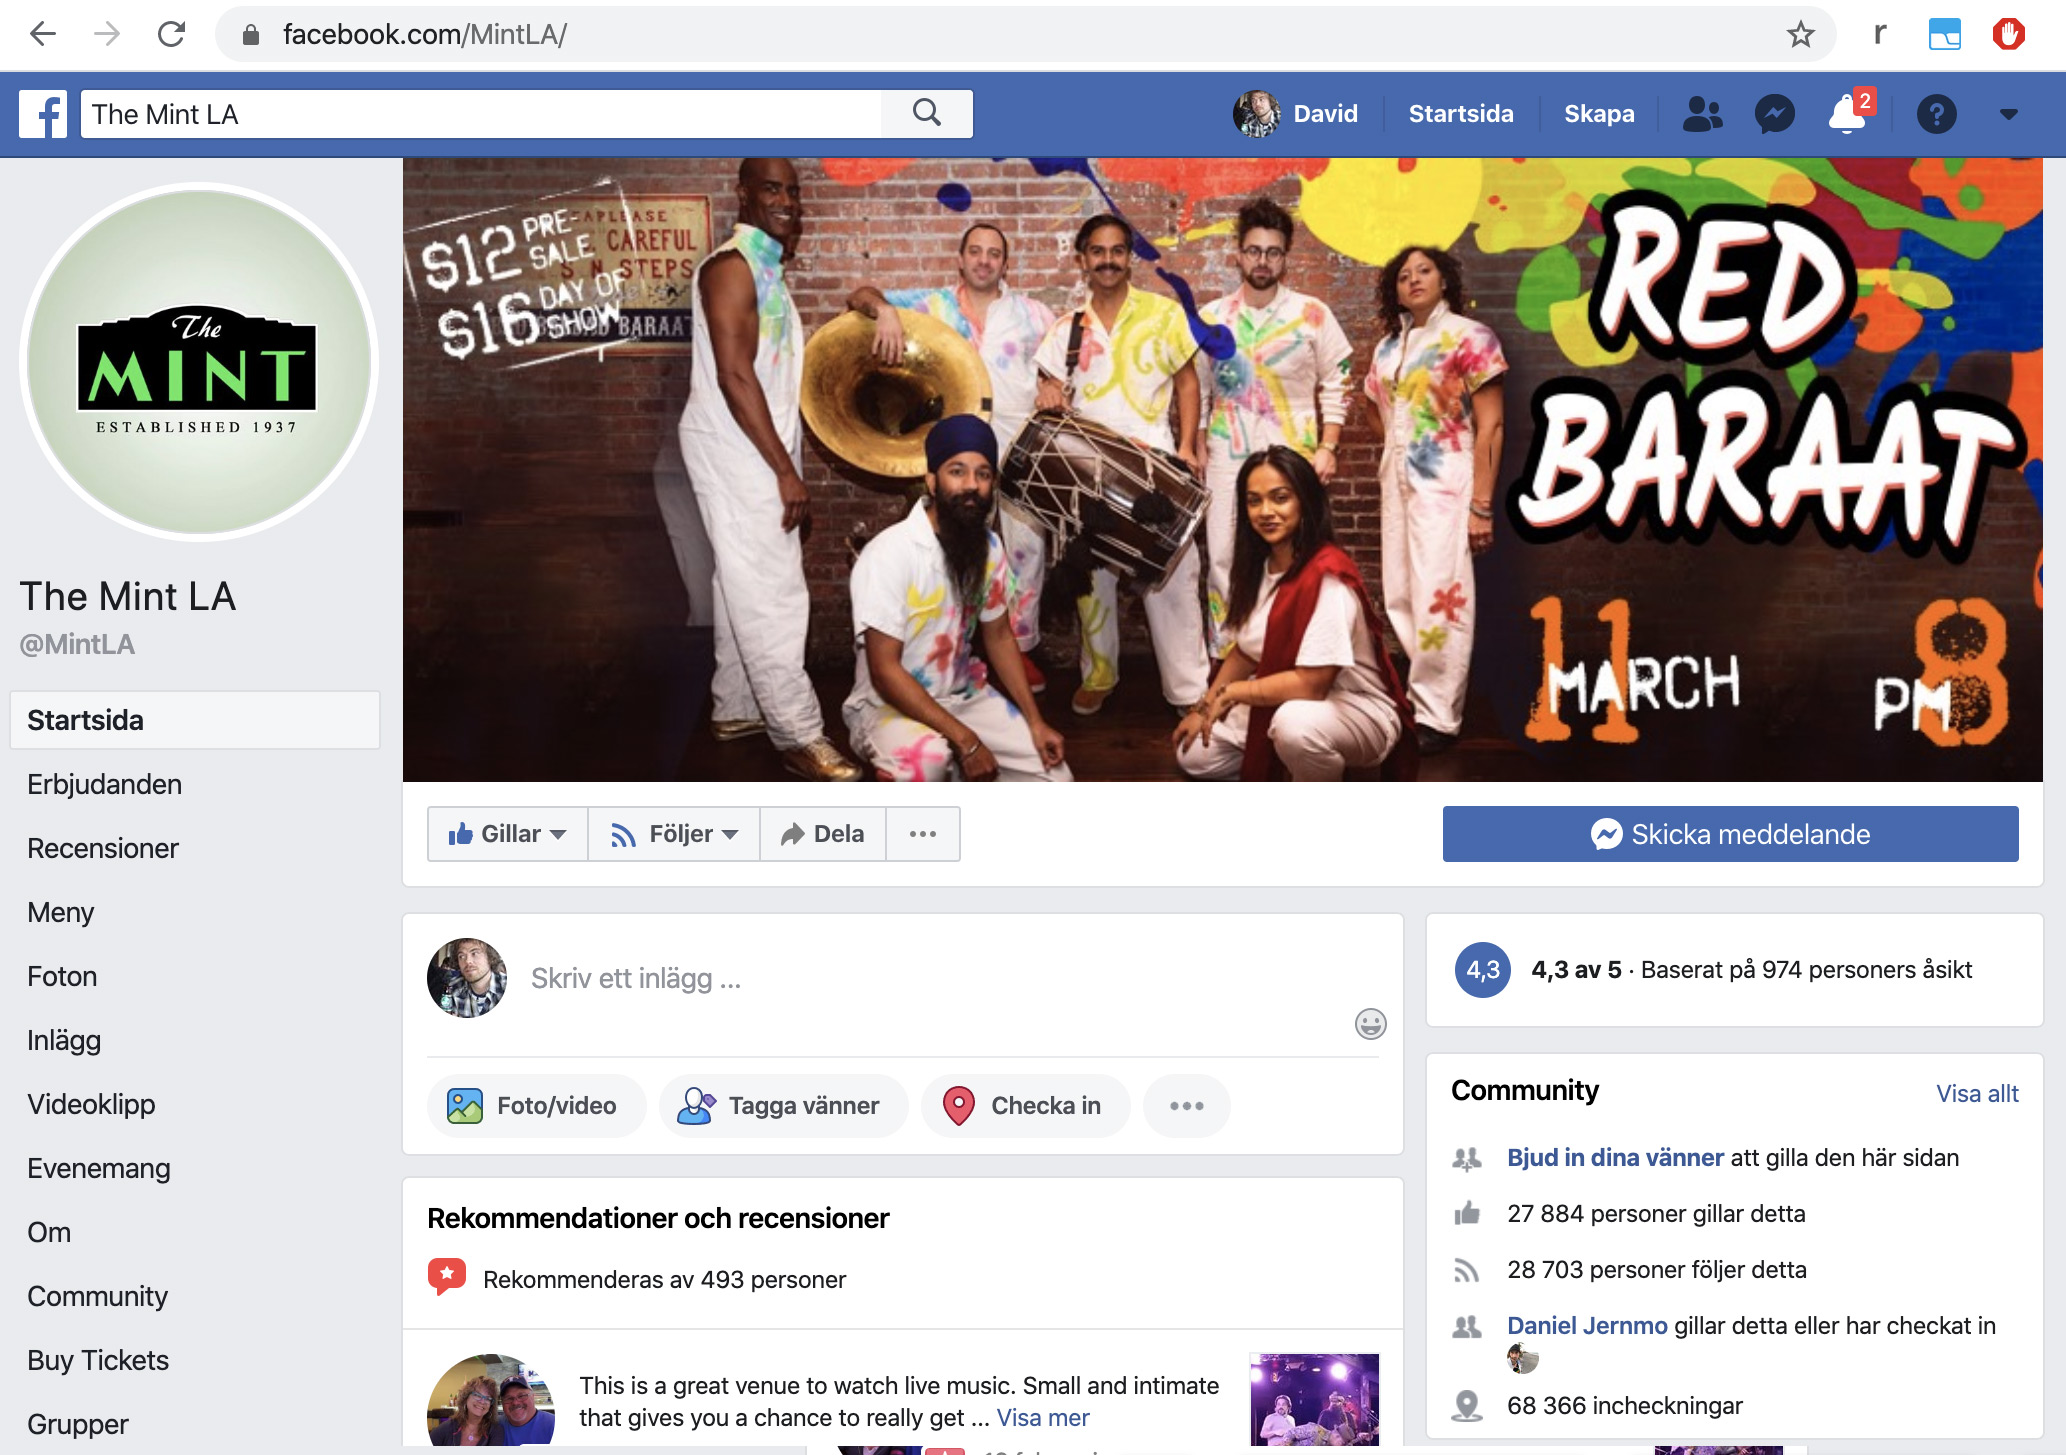
Task: Open the Red Baraat cover photo
Action: (x=1222, y=469)
